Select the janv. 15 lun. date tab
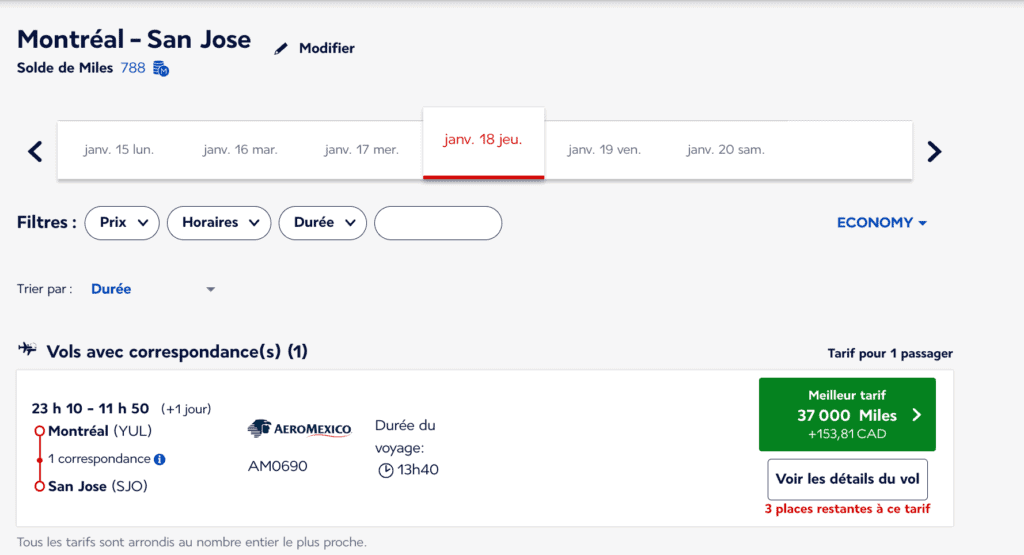Viewport: 1024px width, 555px height. click(x=119, y=150)
